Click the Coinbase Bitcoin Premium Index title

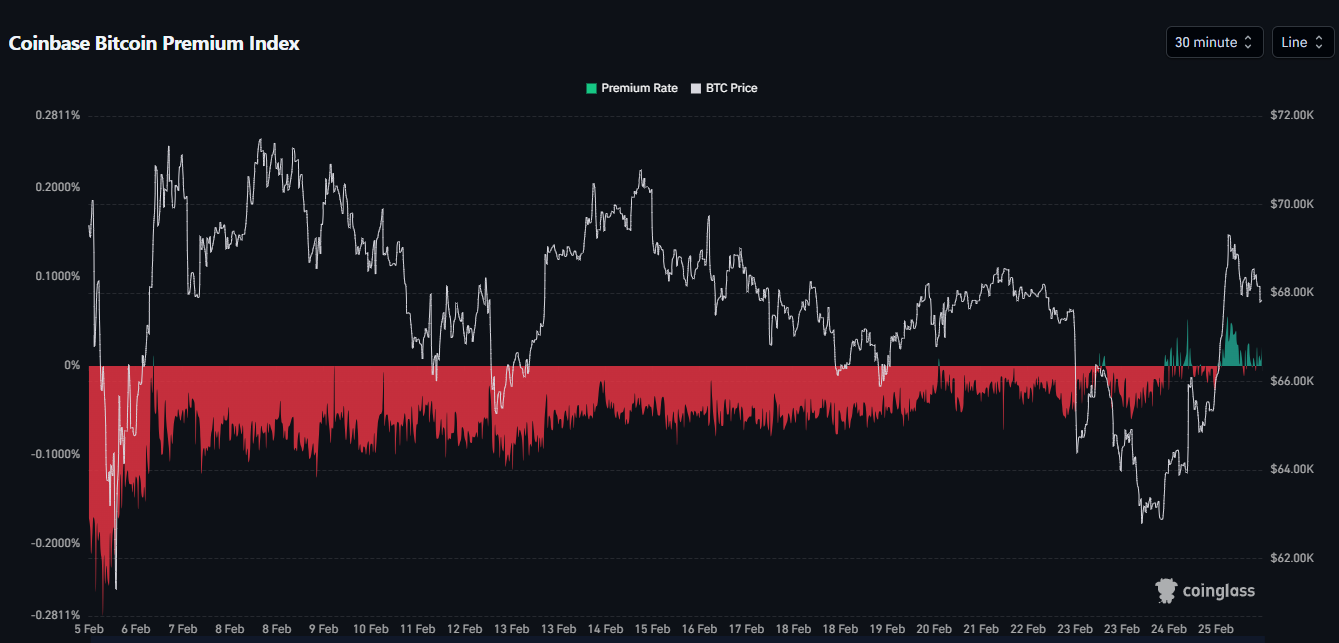[154, 43]
